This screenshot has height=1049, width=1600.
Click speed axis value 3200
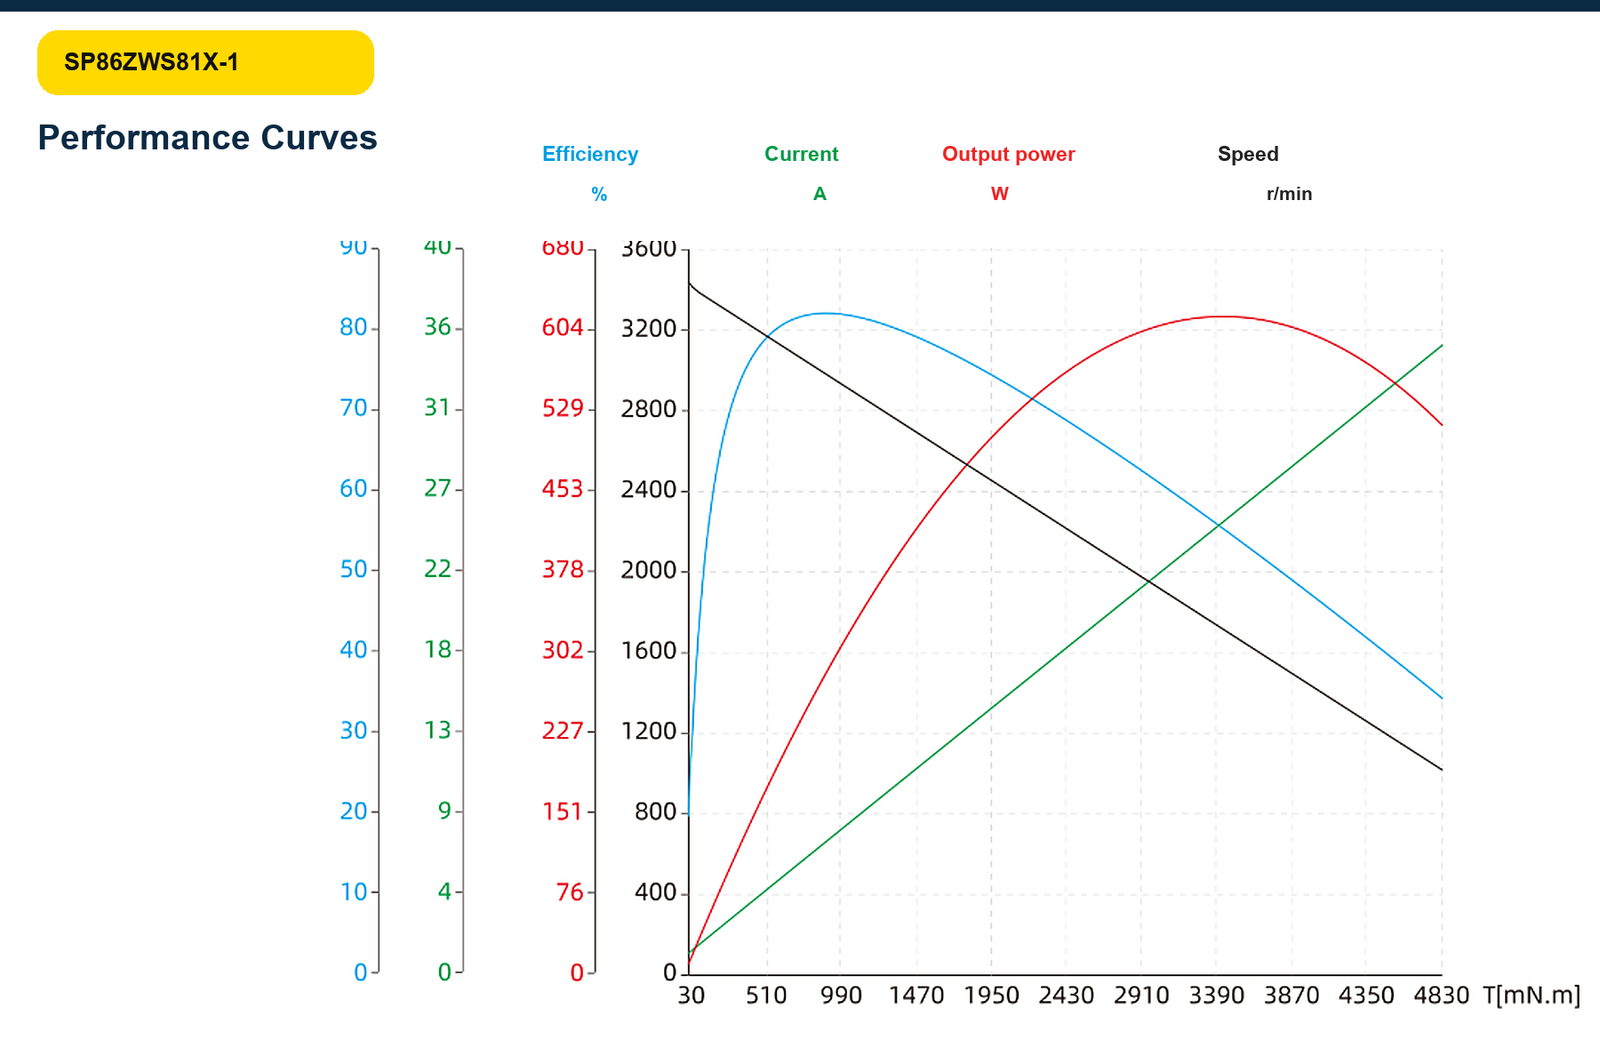[x=649, y=329]
